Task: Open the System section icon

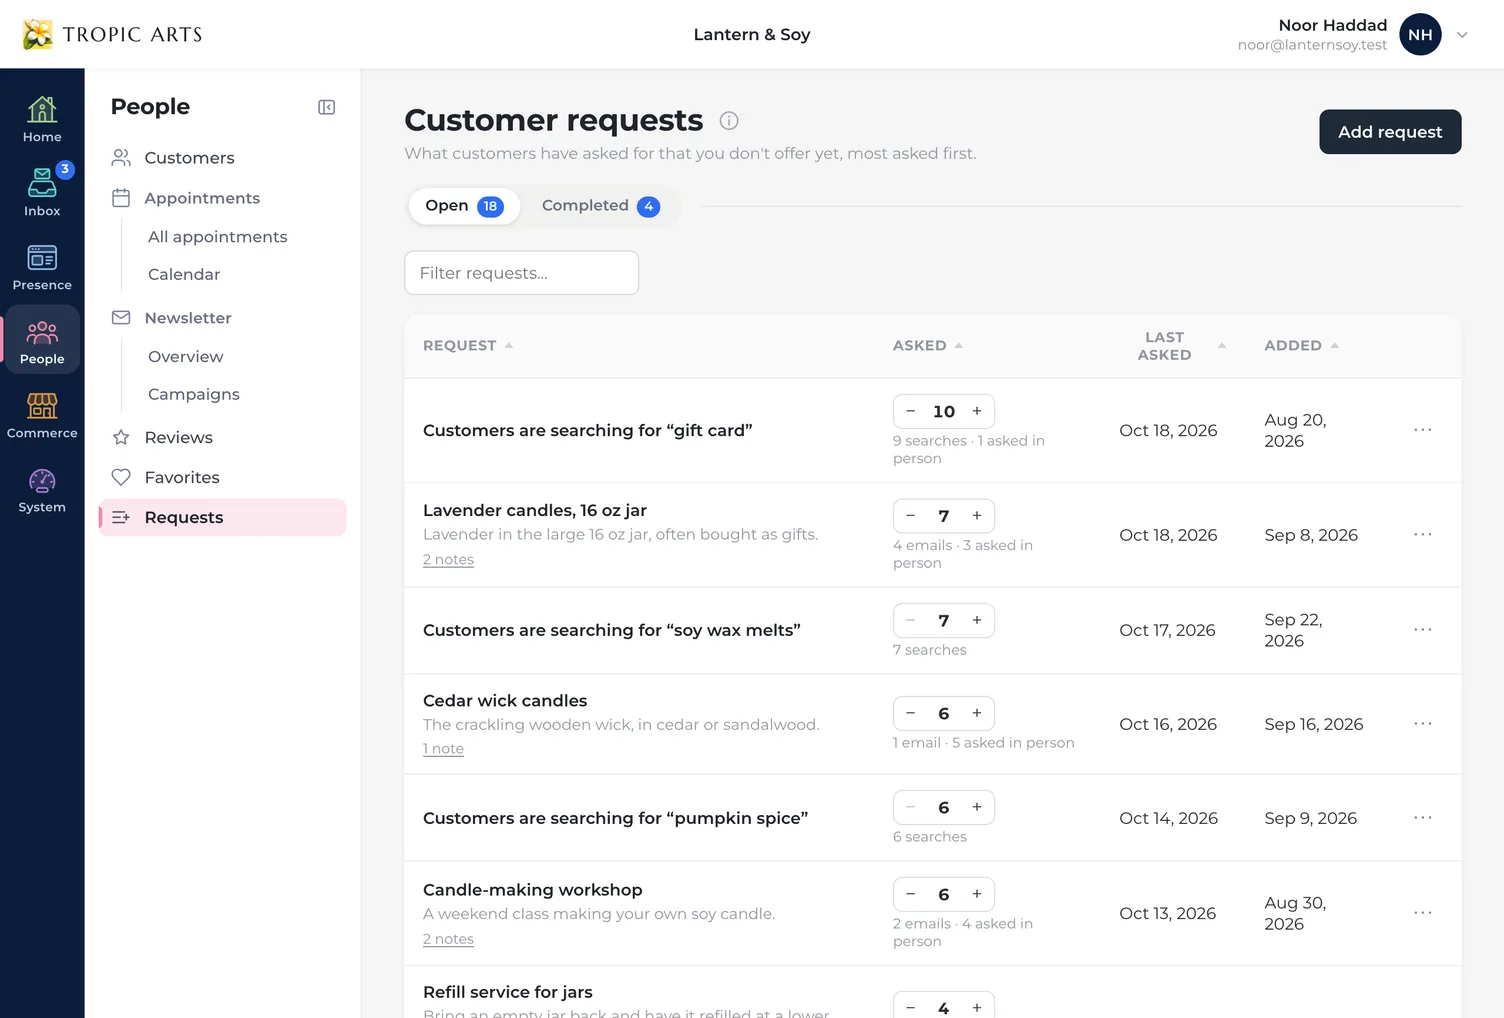Action: [x=42, y=490]
